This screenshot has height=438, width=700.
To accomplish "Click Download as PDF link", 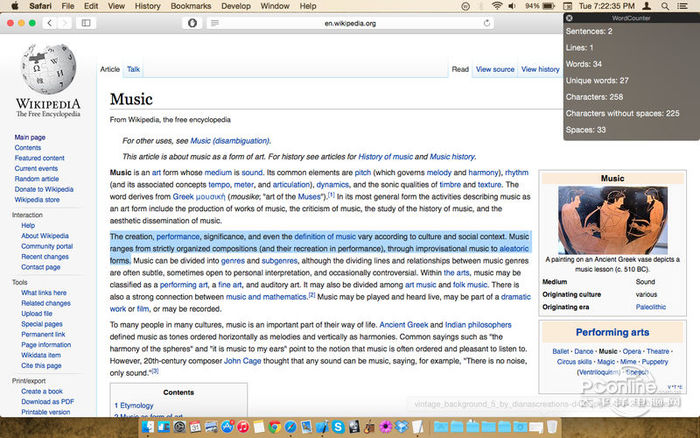I will (x=47, y=402).
